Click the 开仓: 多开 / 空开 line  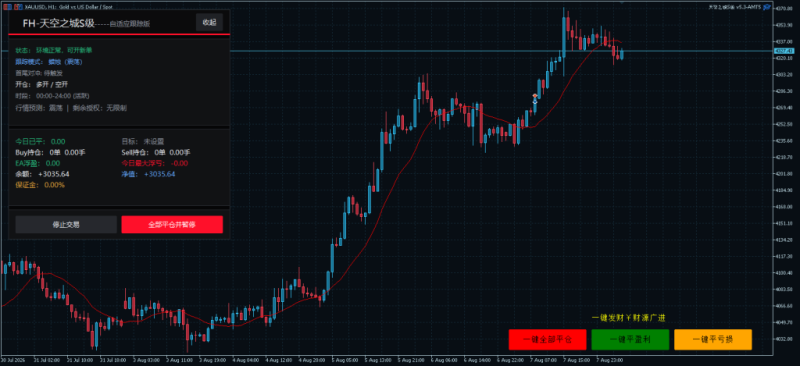pyautogui.click(x=41, y=84)
